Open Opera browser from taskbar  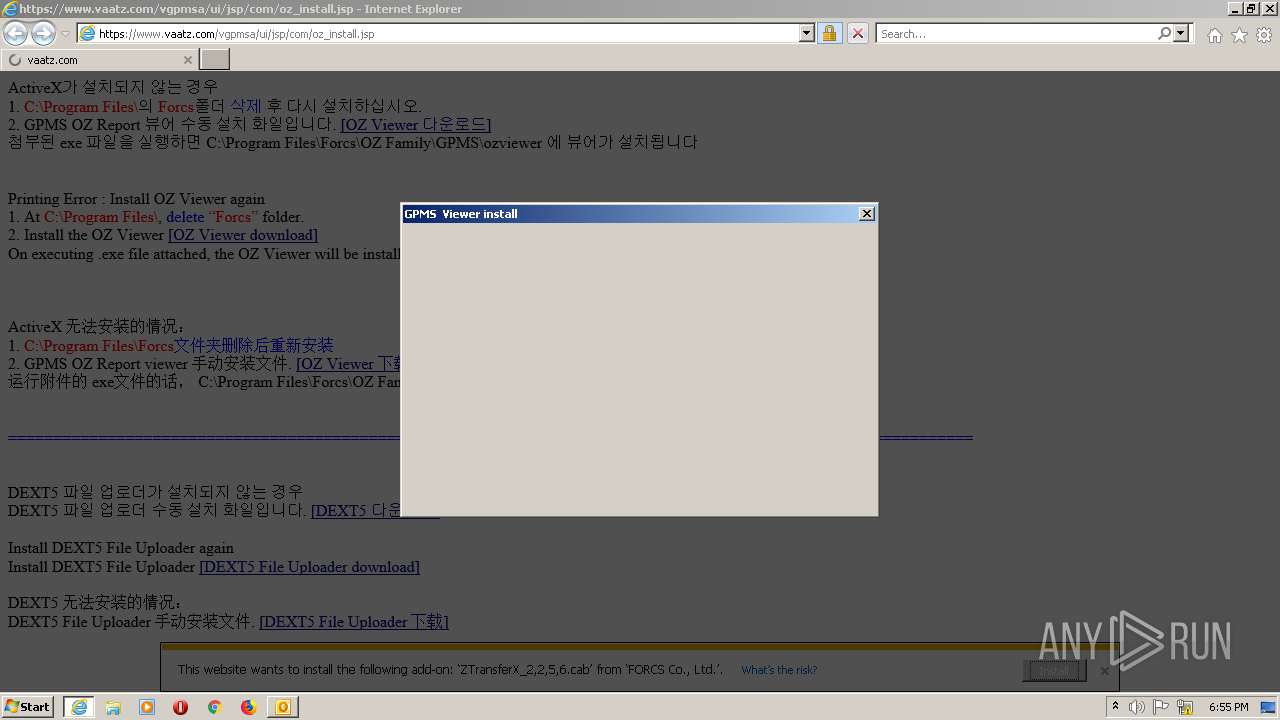181,707
